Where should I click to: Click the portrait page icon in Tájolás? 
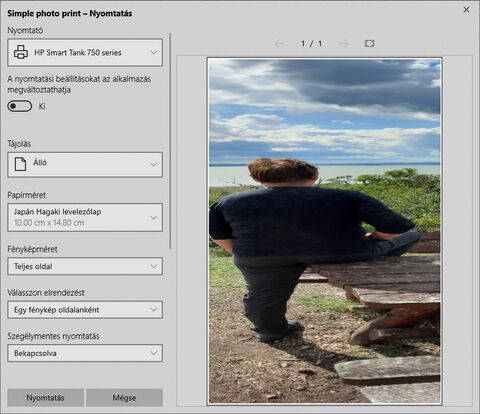click(20, 164)
